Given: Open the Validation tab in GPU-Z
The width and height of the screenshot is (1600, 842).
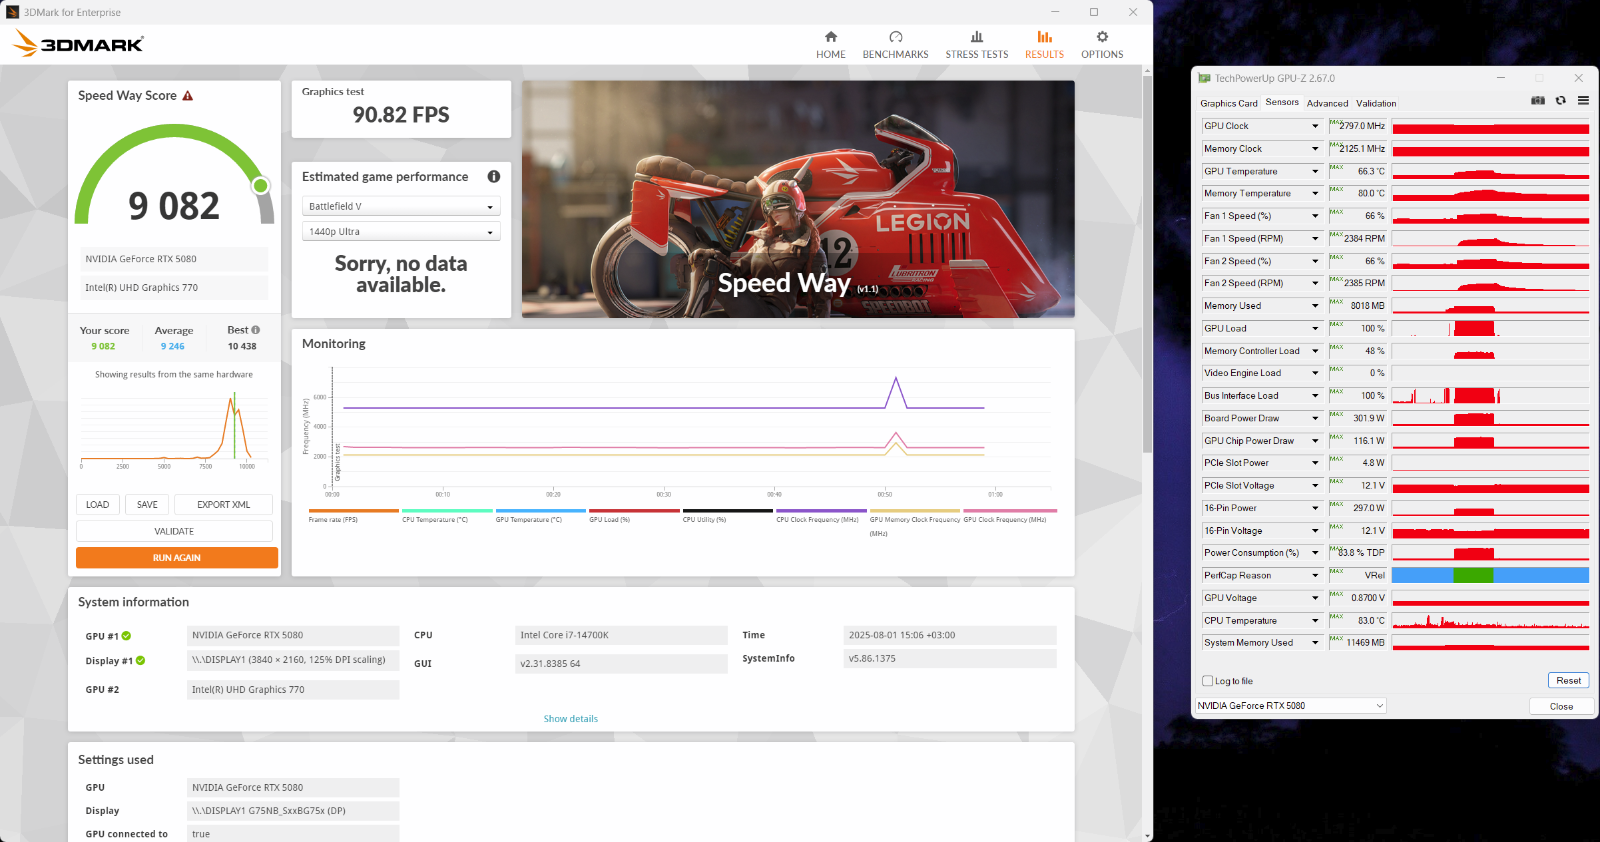Looking at the screenshot, I should (1376, 103).
